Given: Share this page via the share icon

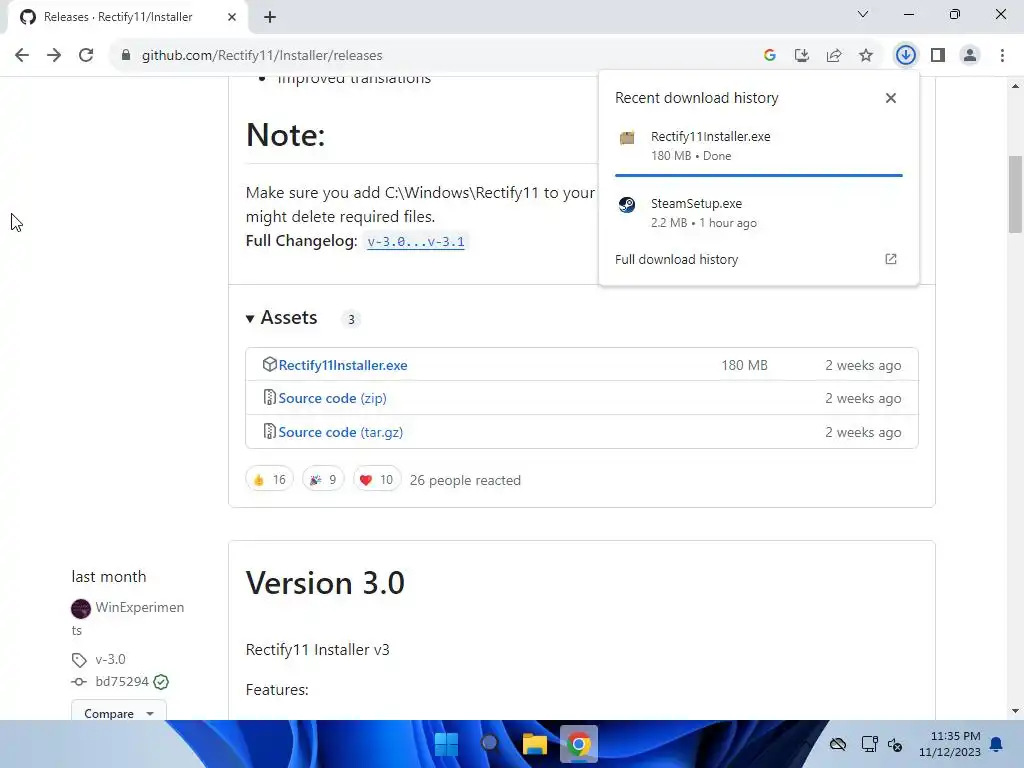Looking at the screenshot, I should (x=834, y=56).
